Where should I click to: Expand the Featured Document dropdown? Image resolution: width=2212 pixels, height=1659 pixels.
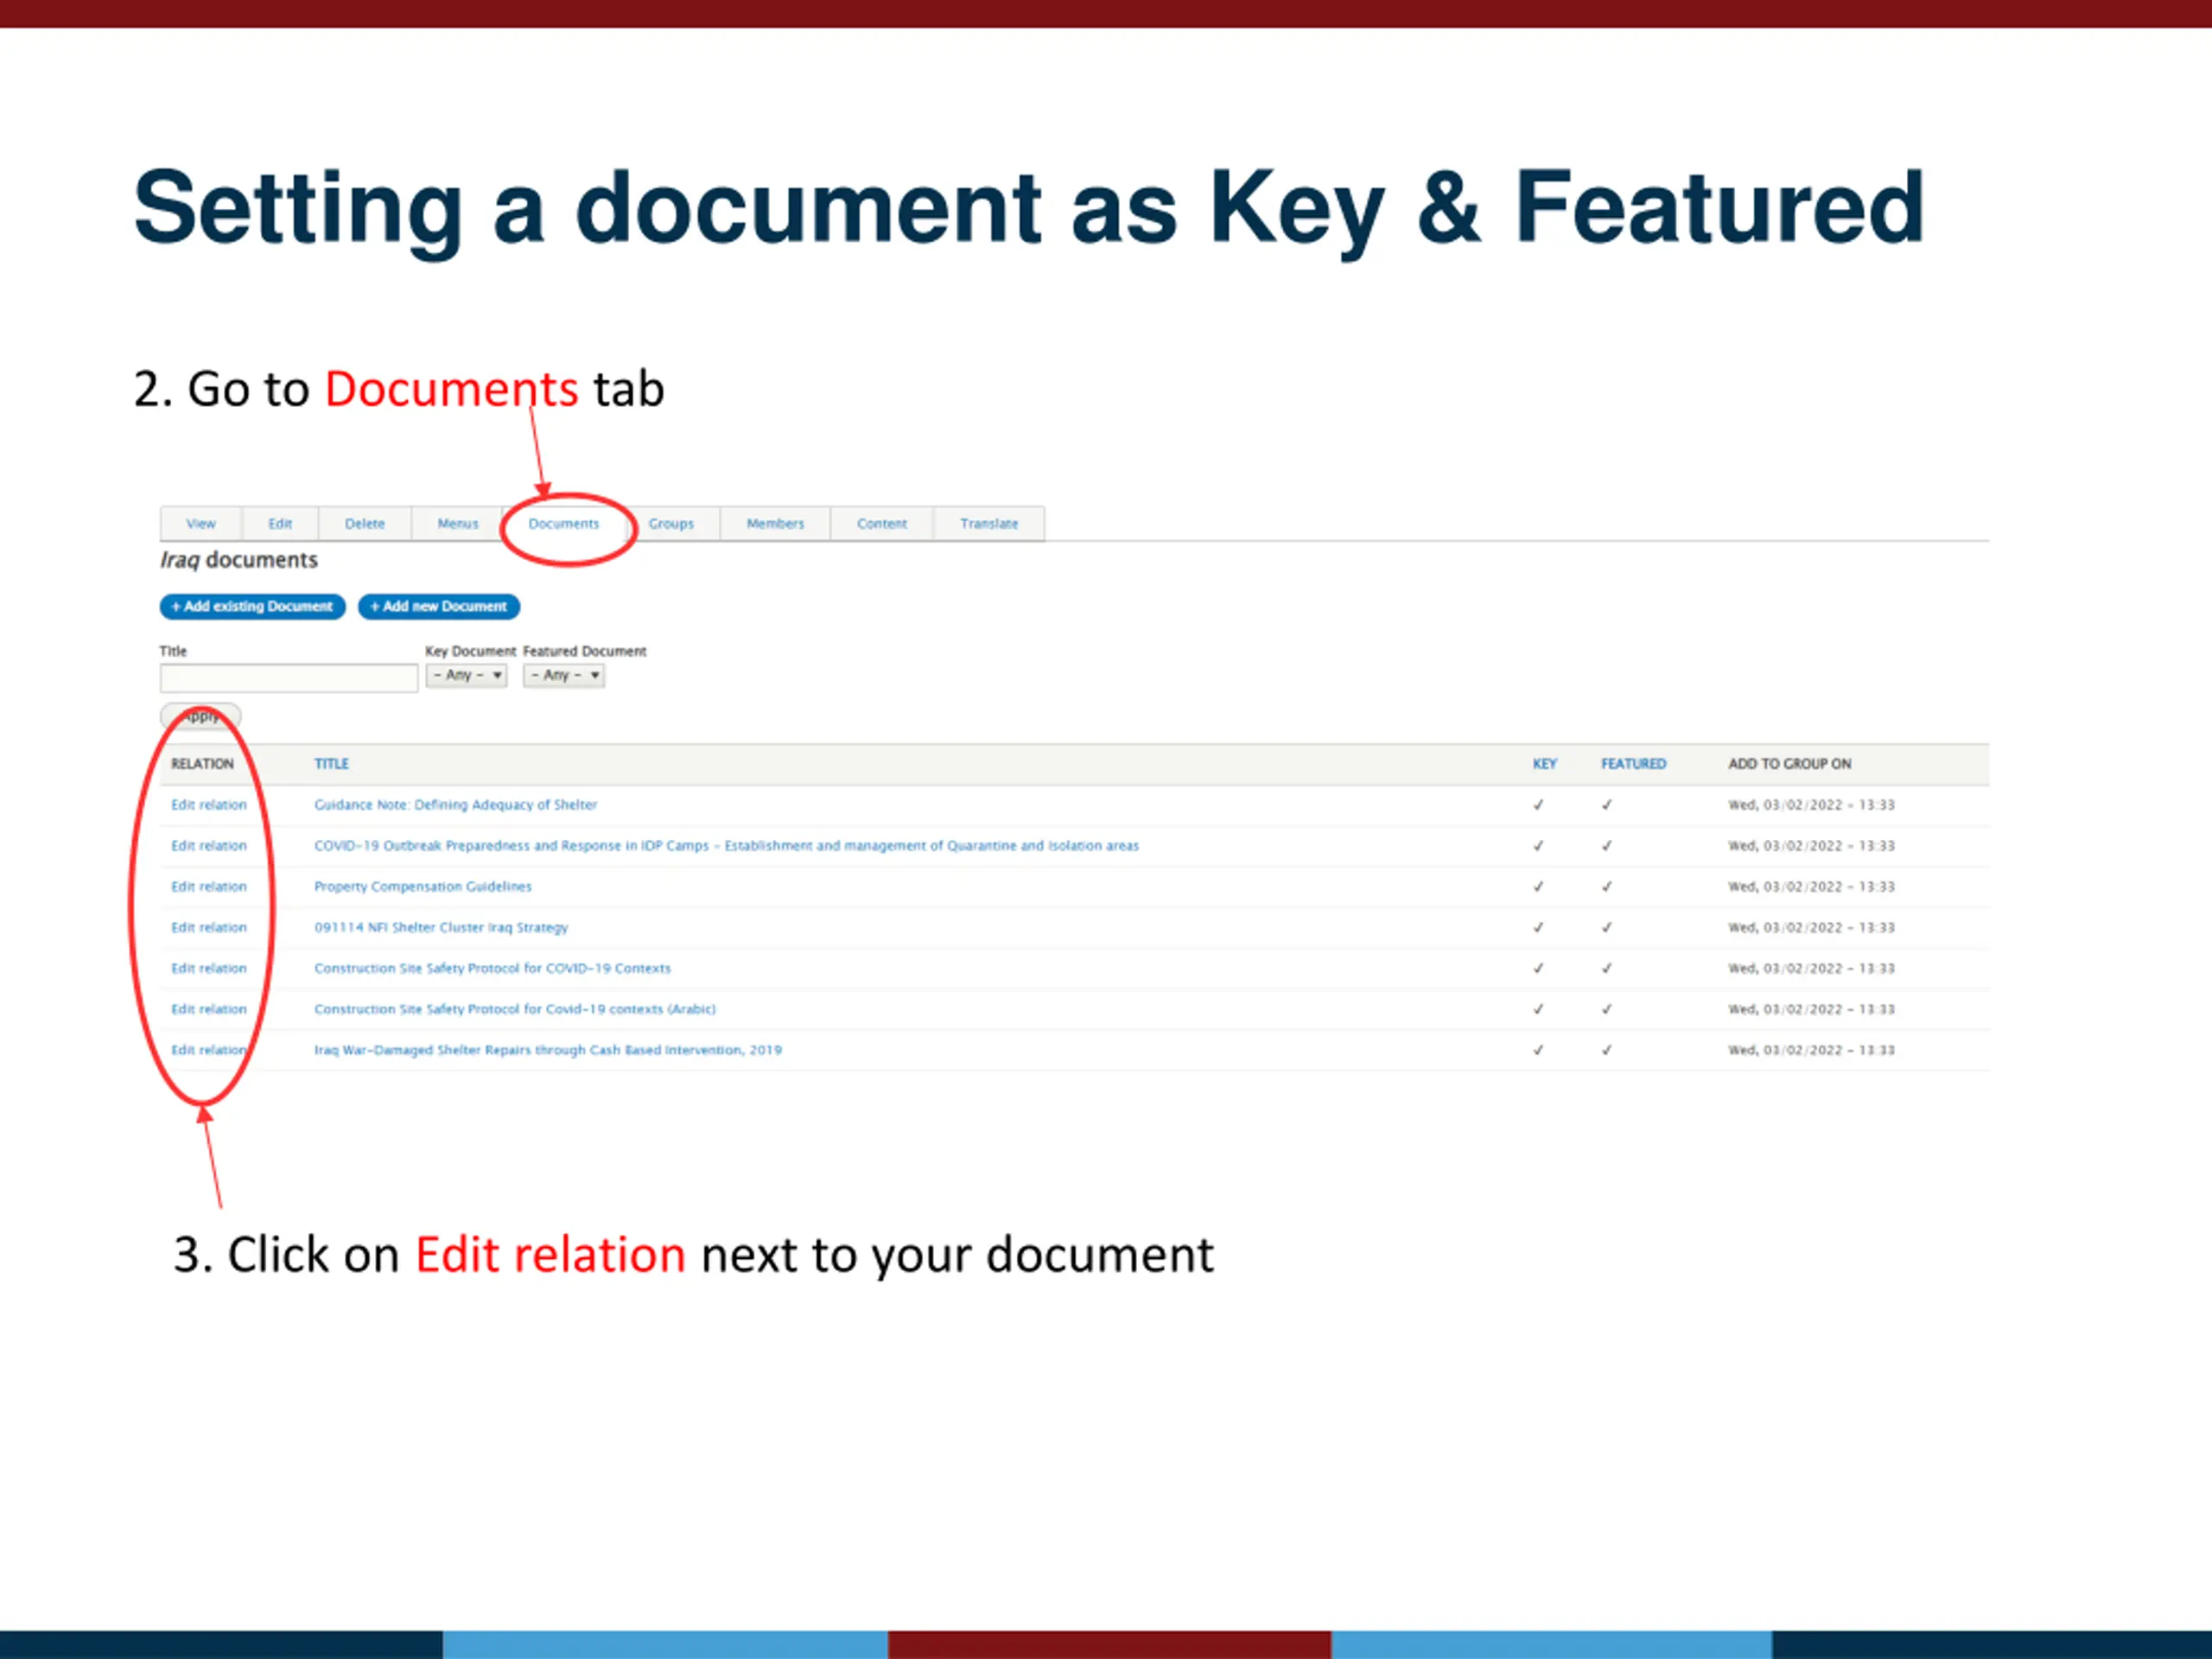click(564, 675)
